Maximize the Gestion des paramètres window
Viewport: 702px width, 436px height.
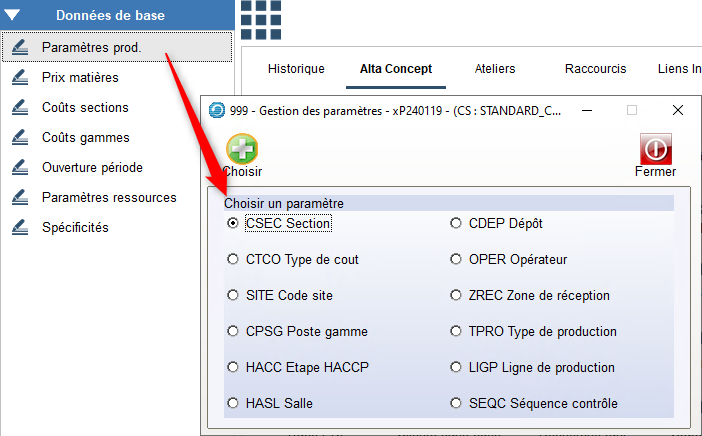[632, 110]
